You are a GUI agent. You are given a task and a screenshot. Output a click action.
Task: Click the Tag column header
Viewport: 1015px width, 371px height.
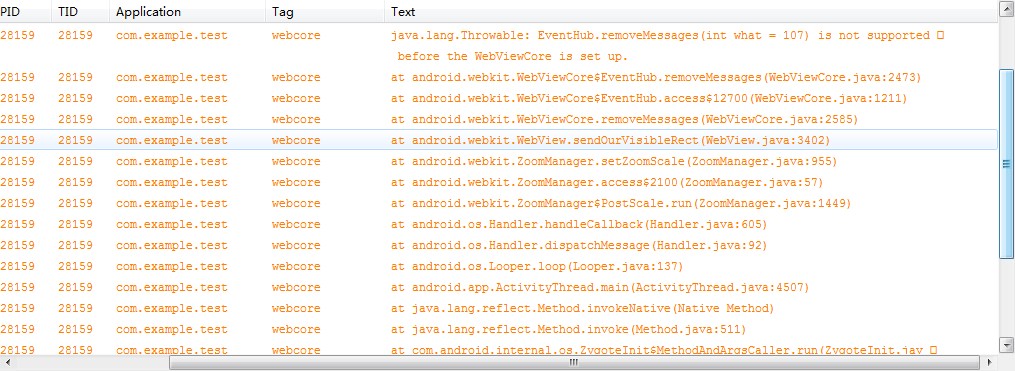click(325, 12)
